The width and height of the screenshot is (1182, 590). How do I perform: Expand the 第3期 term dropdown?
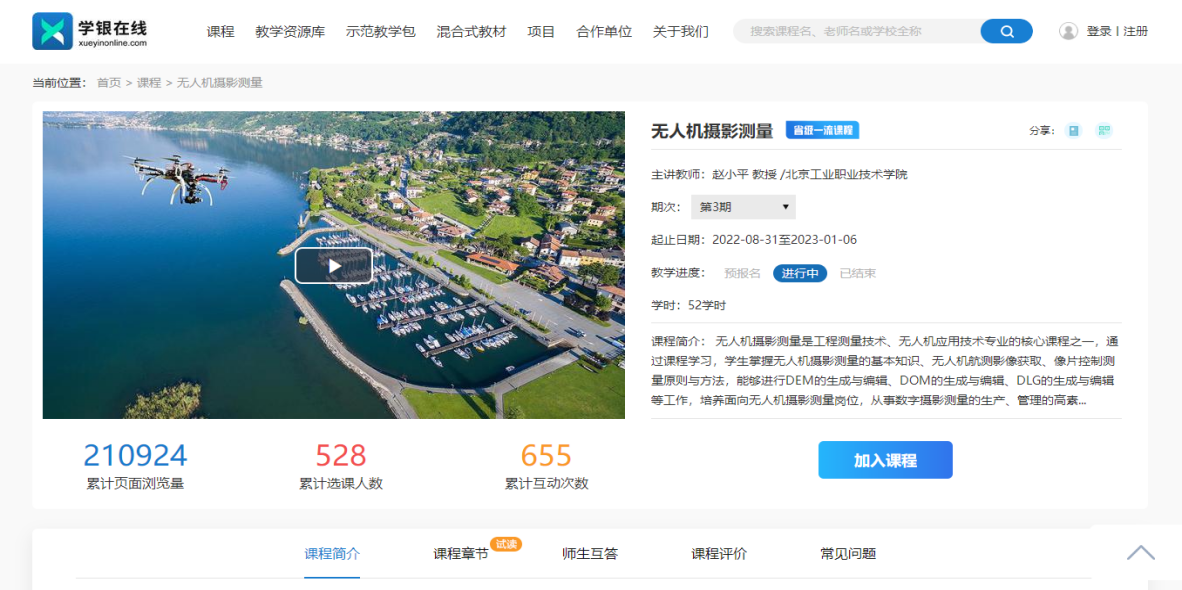point(745,207)
